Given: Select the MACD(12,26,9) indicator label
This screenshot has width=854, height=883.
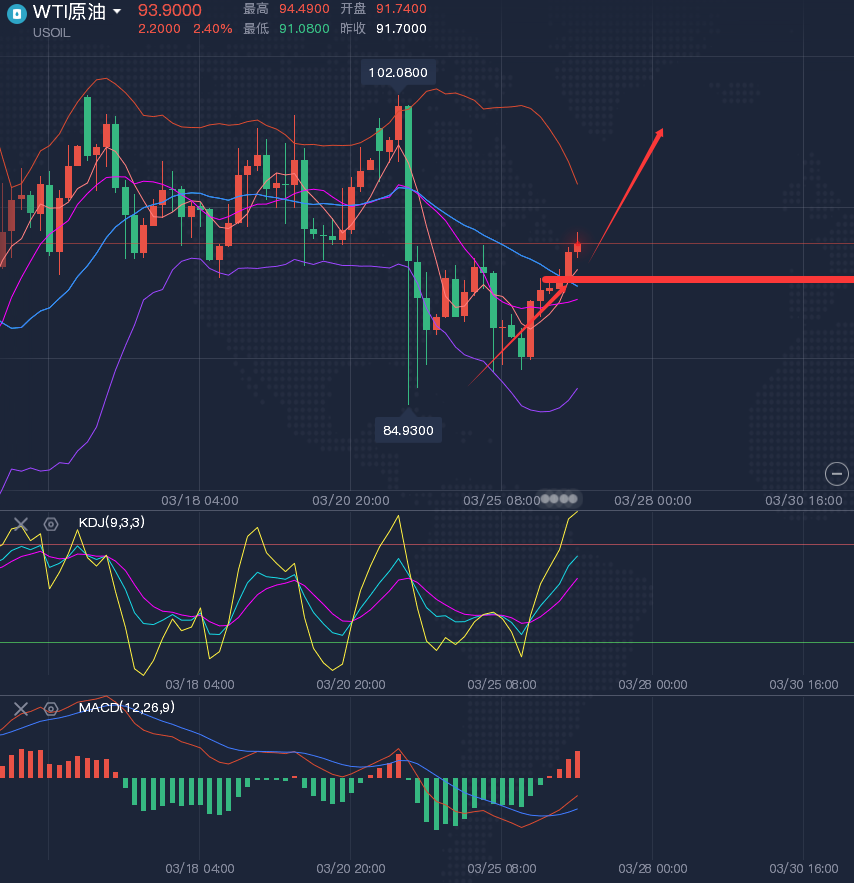Looking at the screenshot, I should pos(127,708).
